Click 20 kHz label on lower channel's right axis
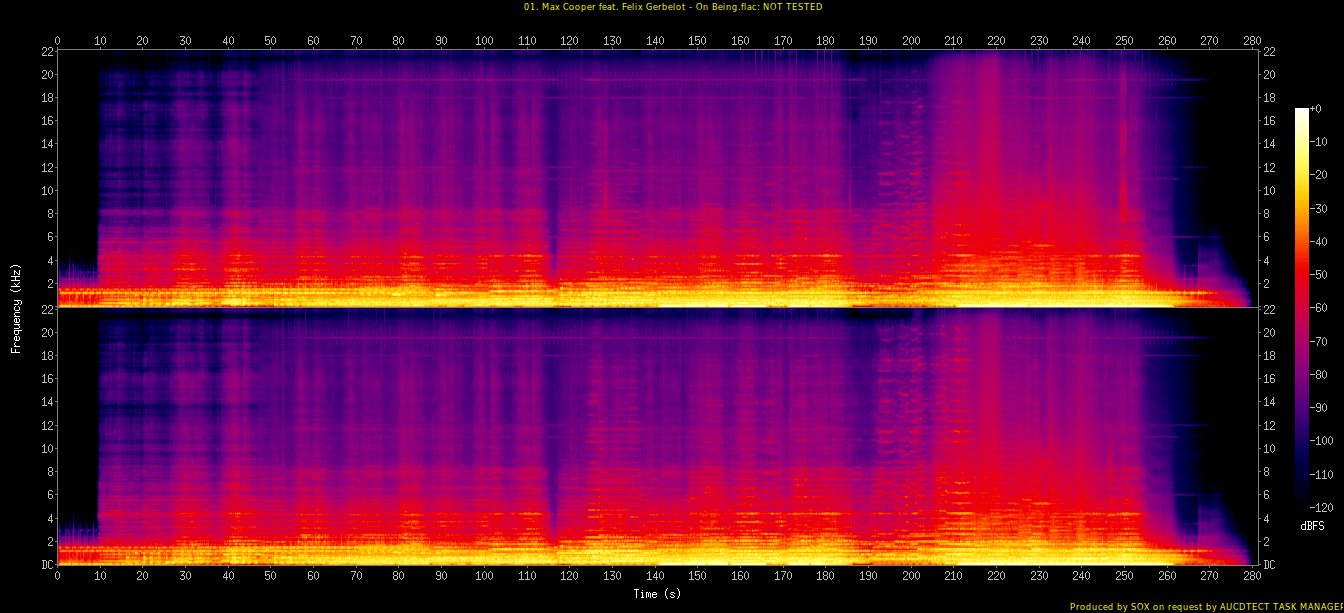The width and height of the screenshot is (1344, 613). [1270, 332]
